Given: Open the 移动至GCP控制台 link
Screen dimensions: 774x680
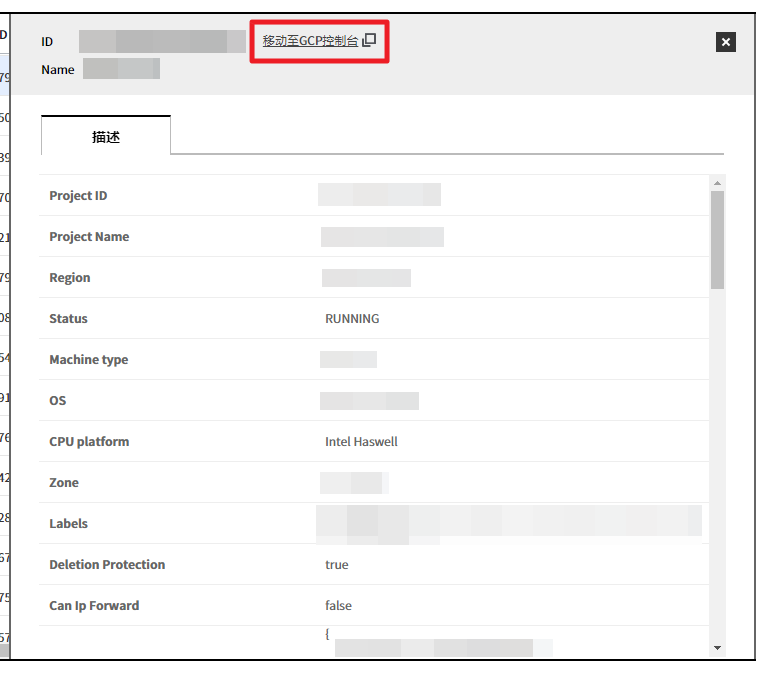Looking at the screenshot, I should pos(310,41).
